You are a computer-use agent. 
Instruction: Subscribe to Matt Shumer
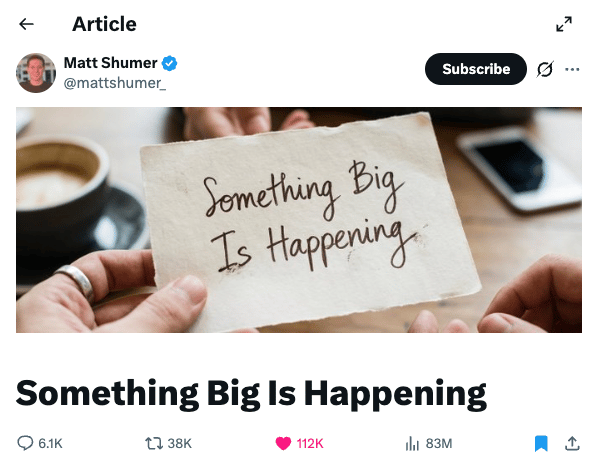coord(476,69)
